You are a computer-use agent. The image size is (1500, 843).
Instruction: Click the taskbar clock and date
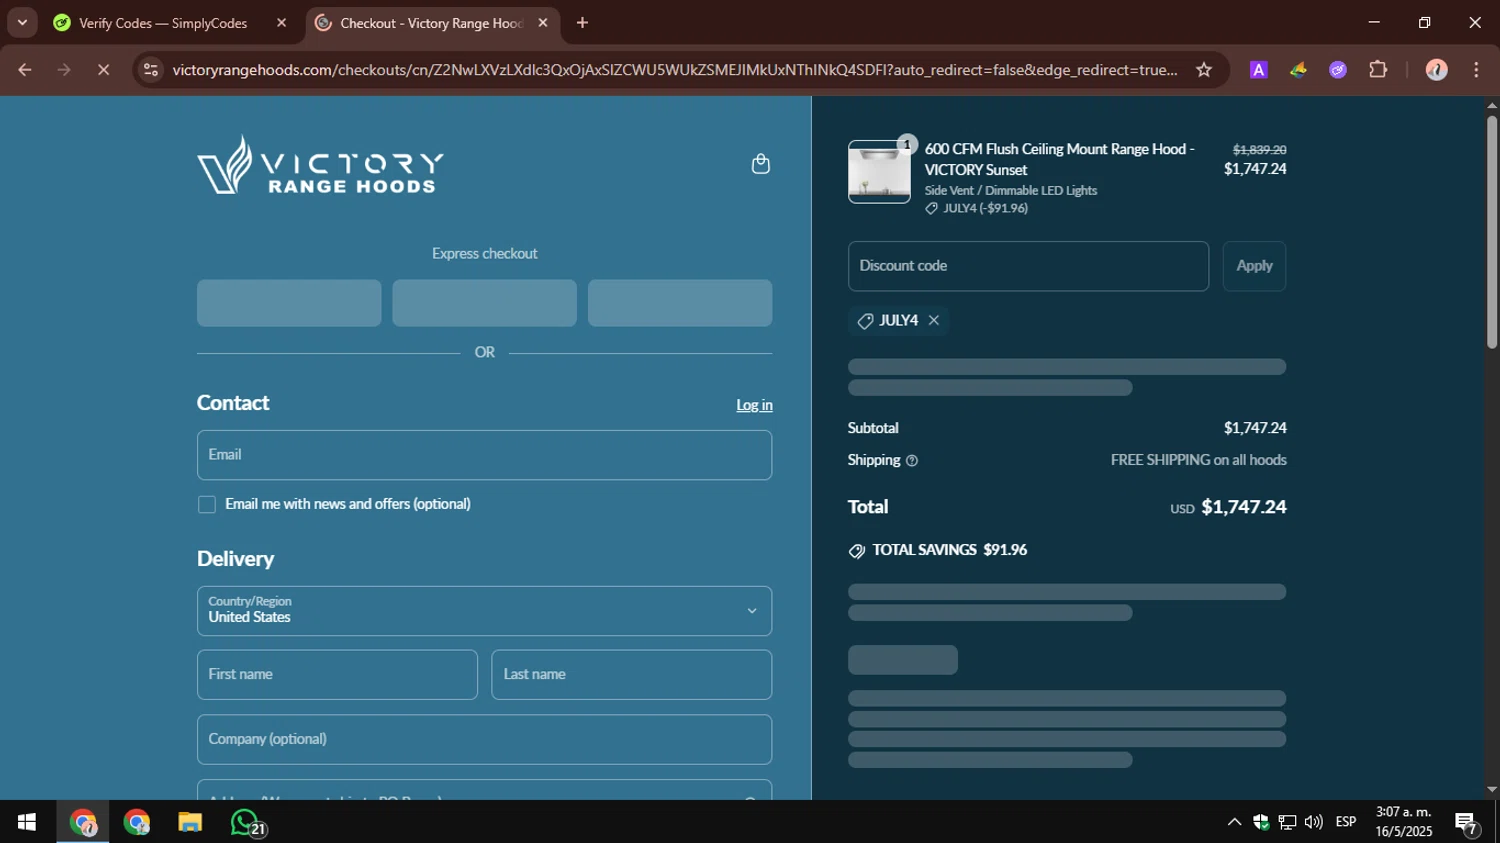(x=1403, y=822)
